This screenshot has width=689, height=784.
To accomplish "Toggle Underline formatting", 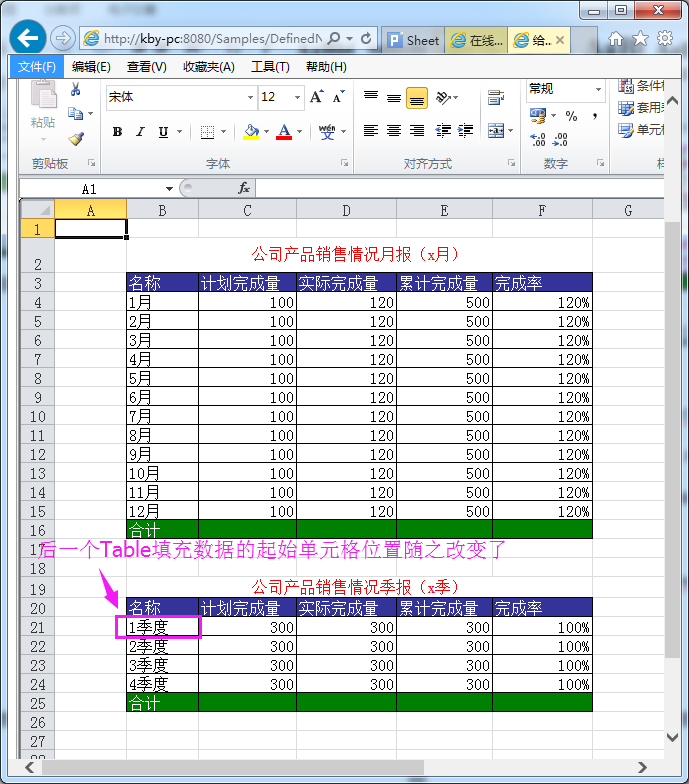I will click(161, 132).
